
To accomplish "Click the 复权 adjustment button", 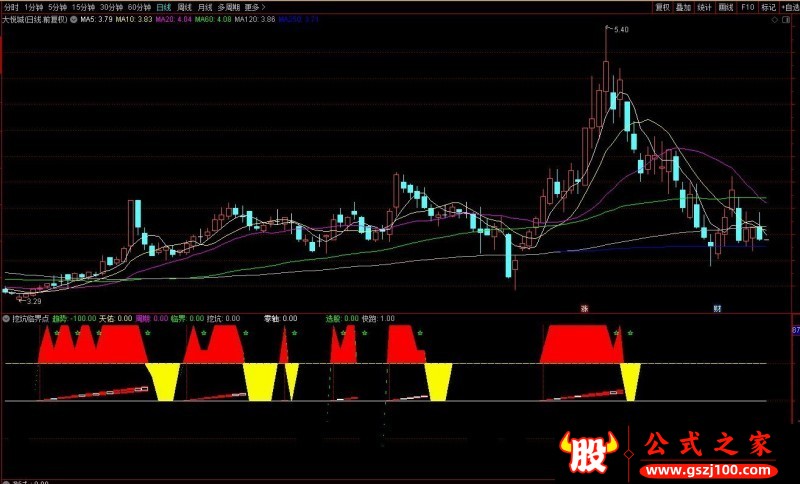I will click(x=662, y=7).
